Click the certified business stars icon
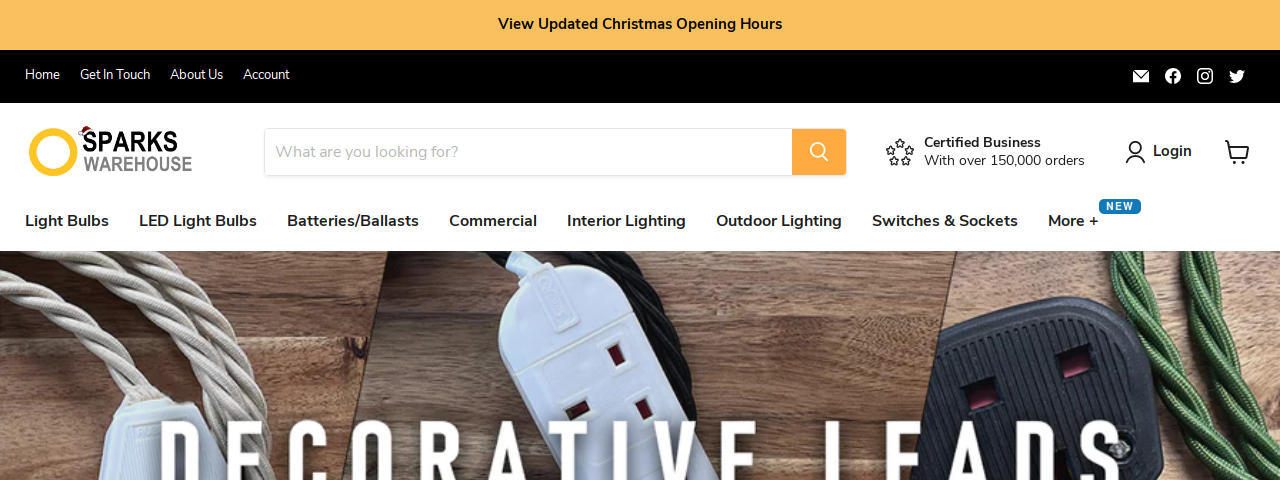The height and width of the screenshot is (480, 1280). point(900,152)
